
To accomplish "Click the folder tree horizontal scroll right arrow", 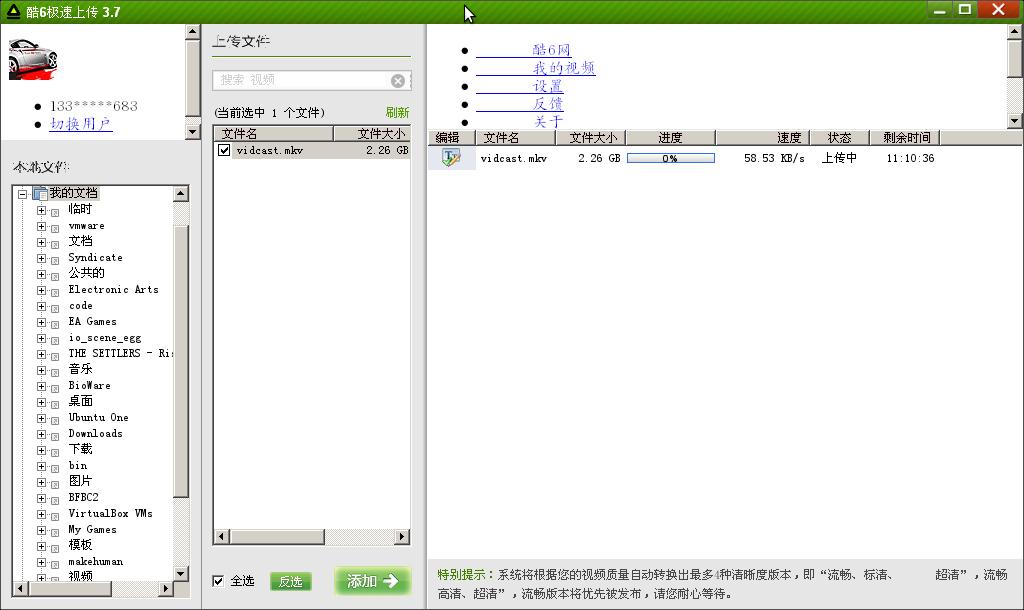I will click(x=166, y=588).
